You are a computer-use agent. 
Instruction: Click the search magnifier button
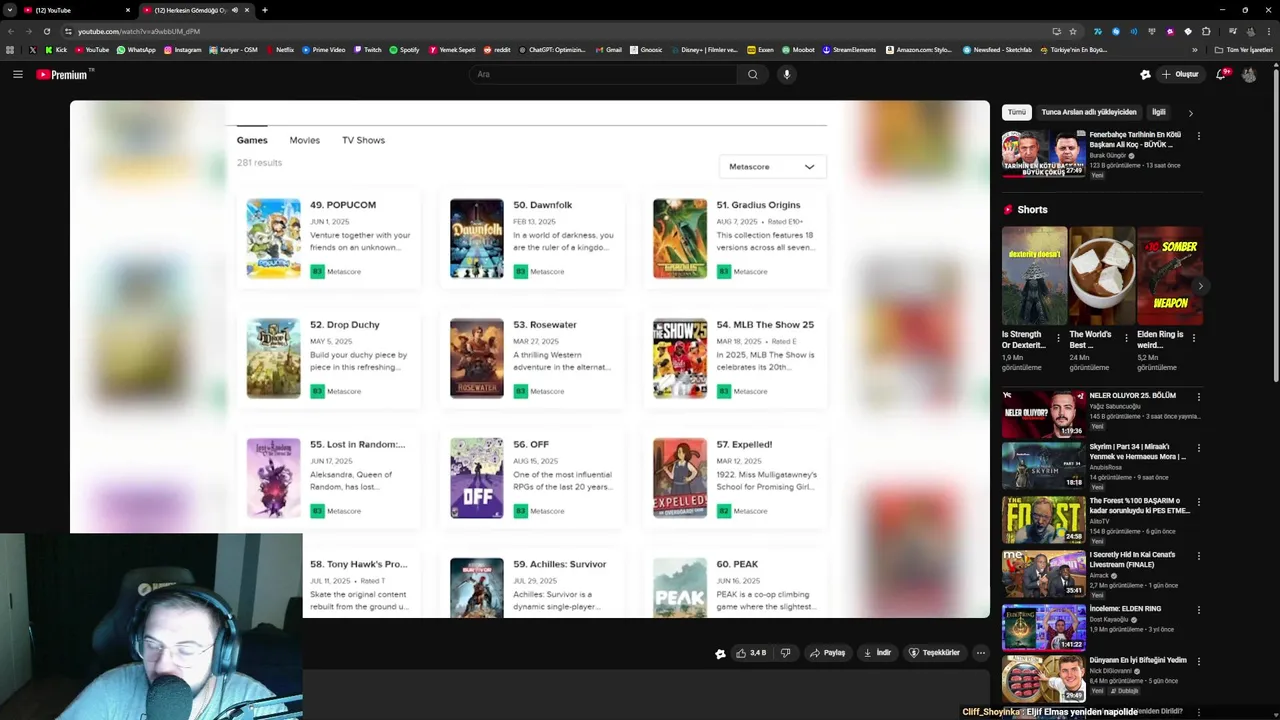click(753, 74)
